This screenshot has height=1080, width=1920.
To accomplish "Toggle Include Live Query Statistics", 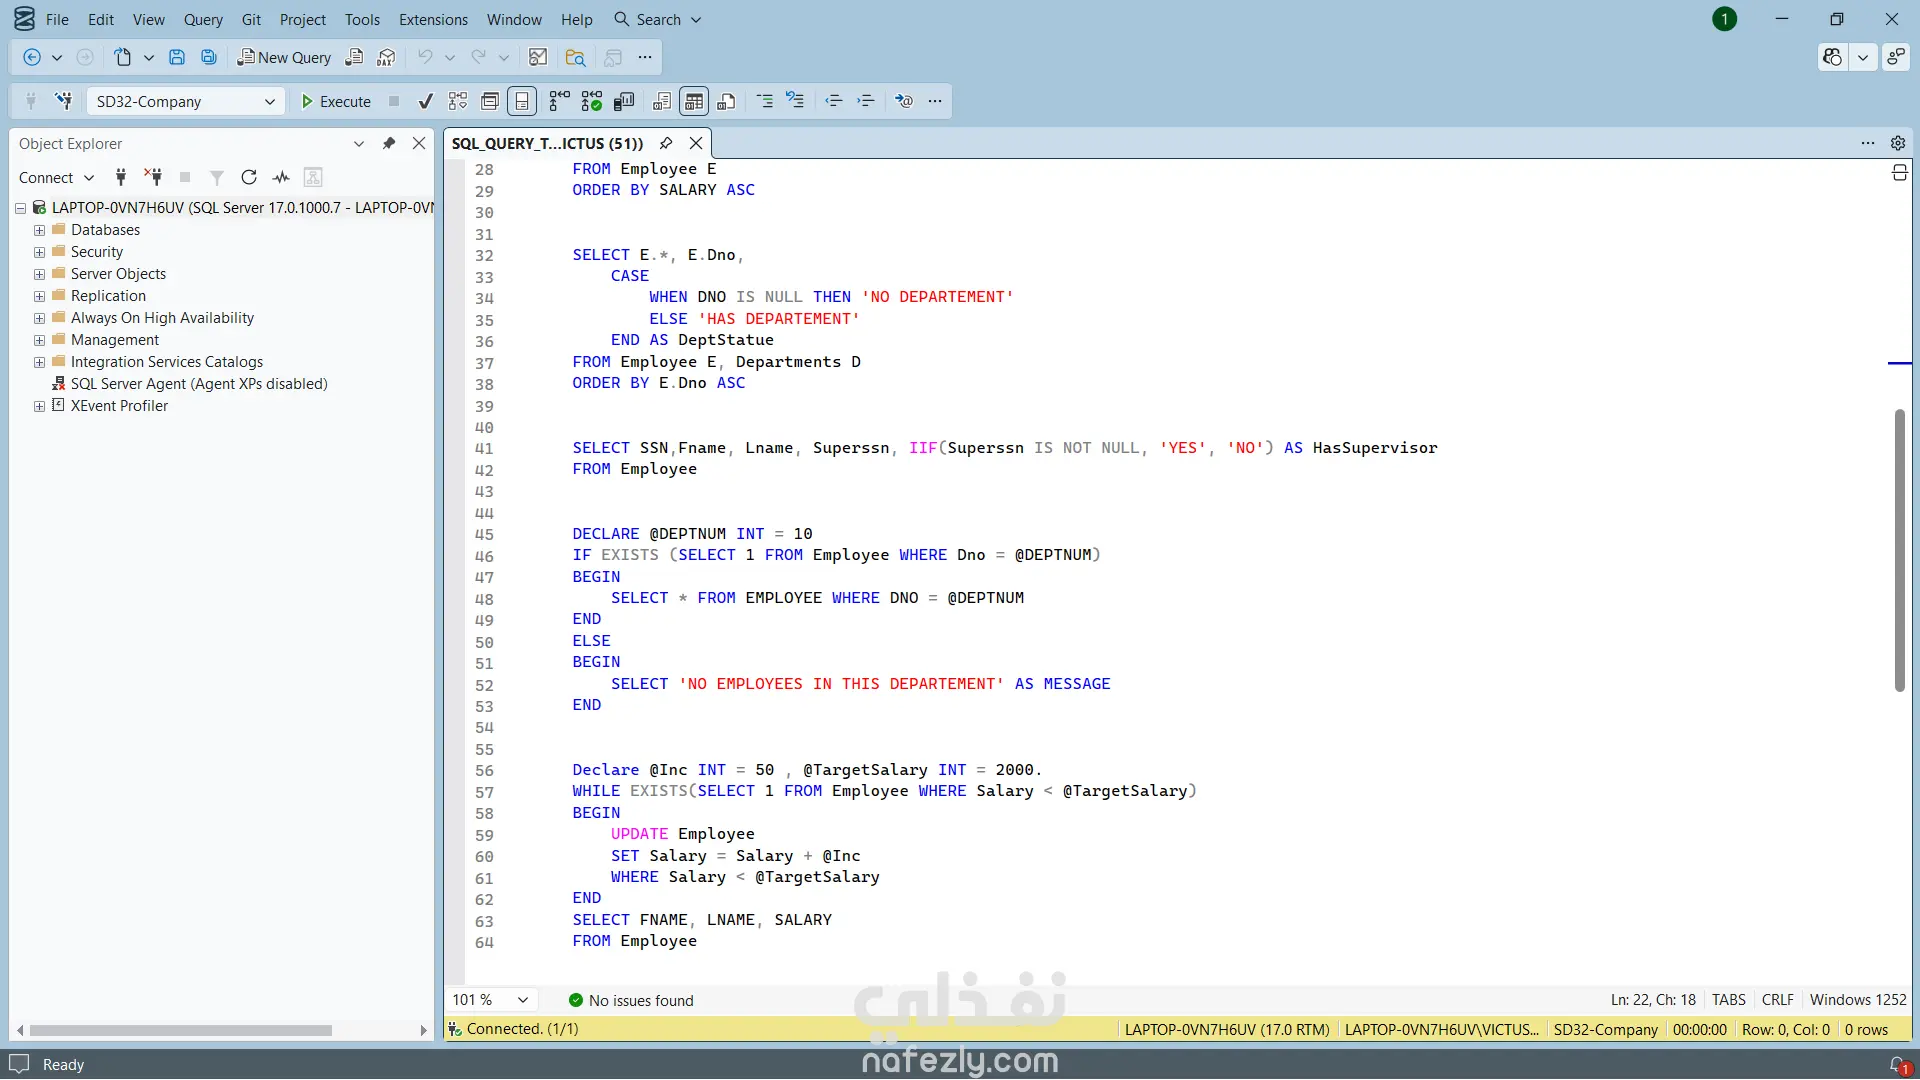I will pos(592,101).
